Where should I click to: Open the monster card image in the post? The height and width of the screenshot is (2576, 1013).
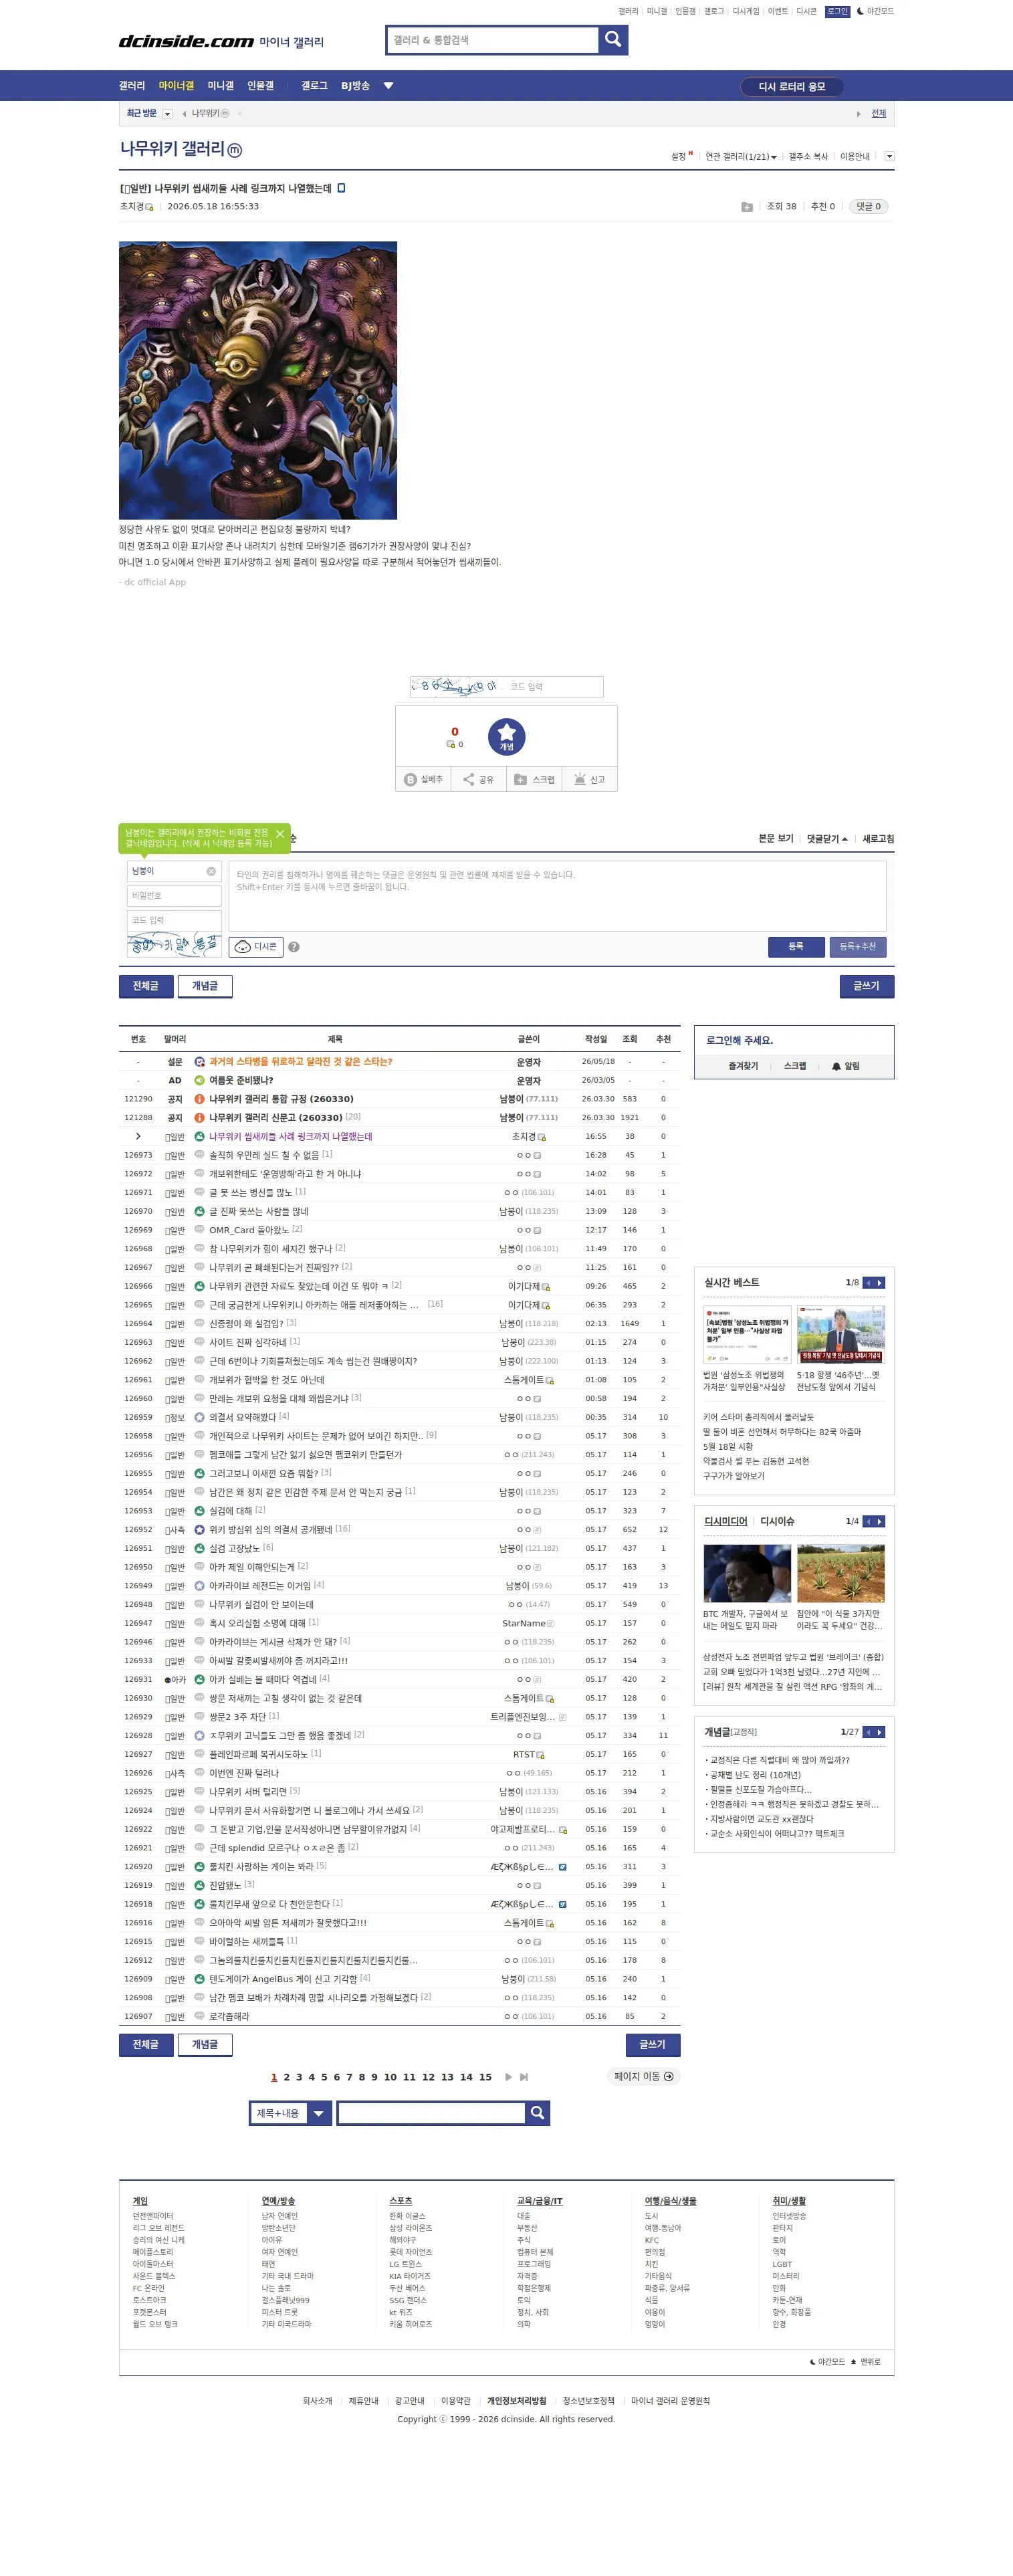point(258,380)
